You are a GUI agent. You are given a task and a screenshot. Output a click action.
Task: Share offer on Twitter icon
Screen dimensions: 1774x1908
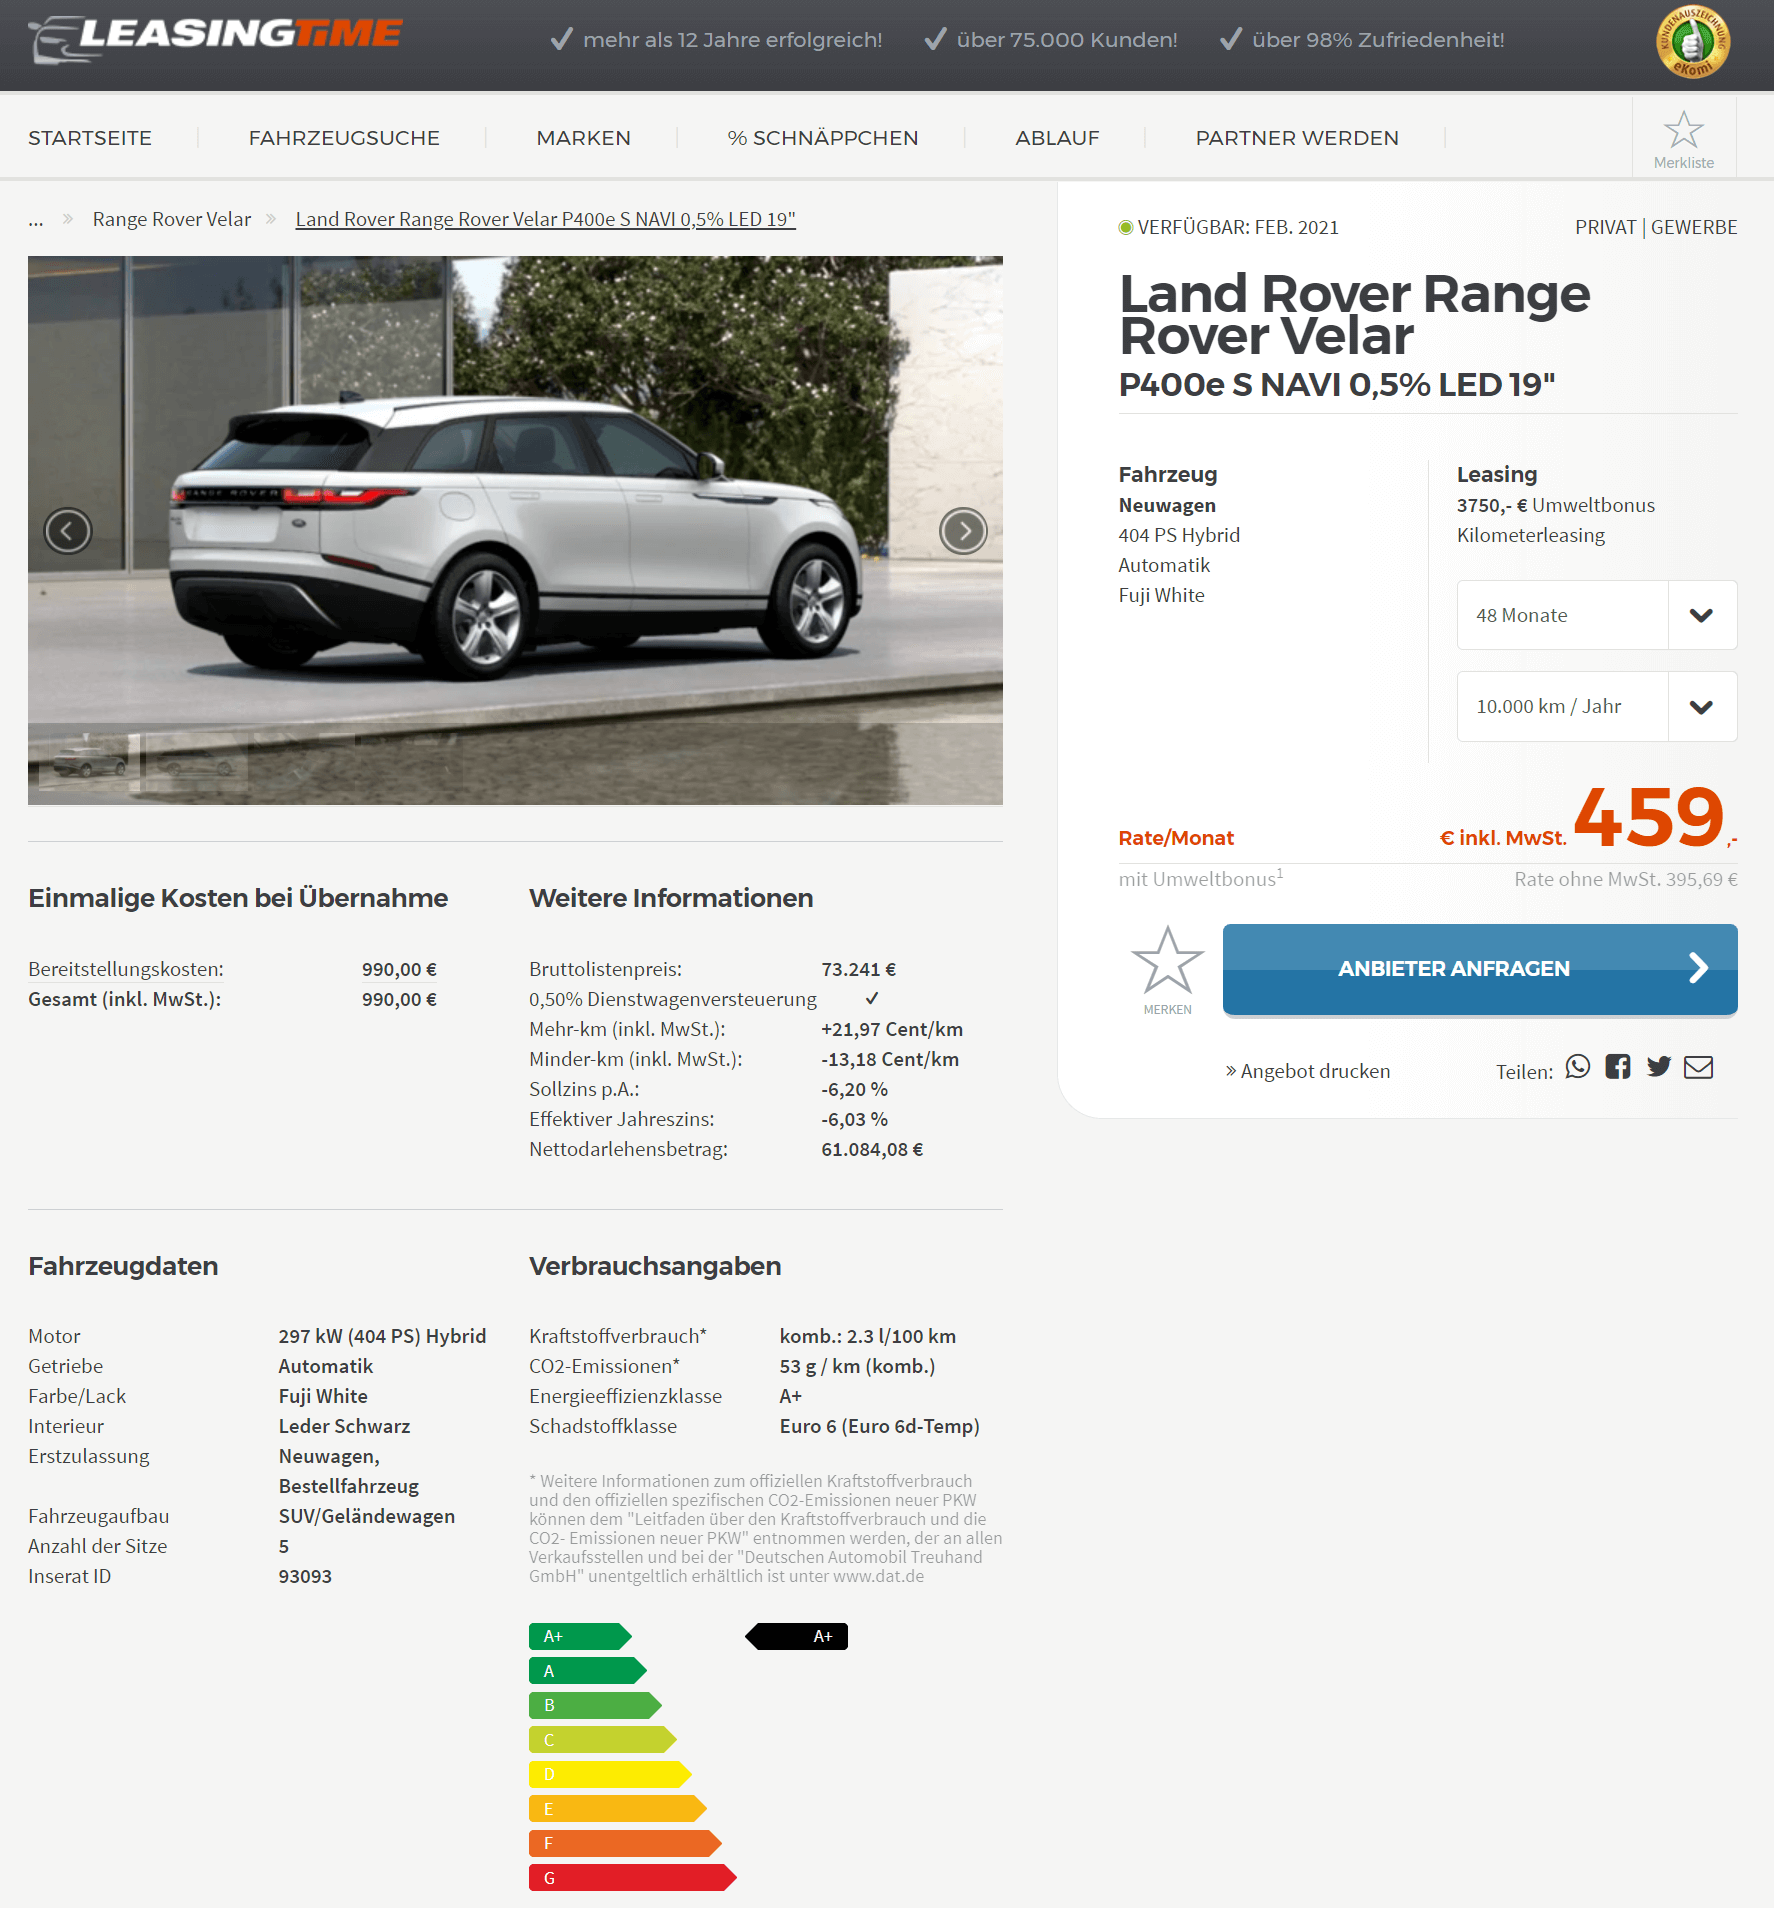point(1659,1067)
